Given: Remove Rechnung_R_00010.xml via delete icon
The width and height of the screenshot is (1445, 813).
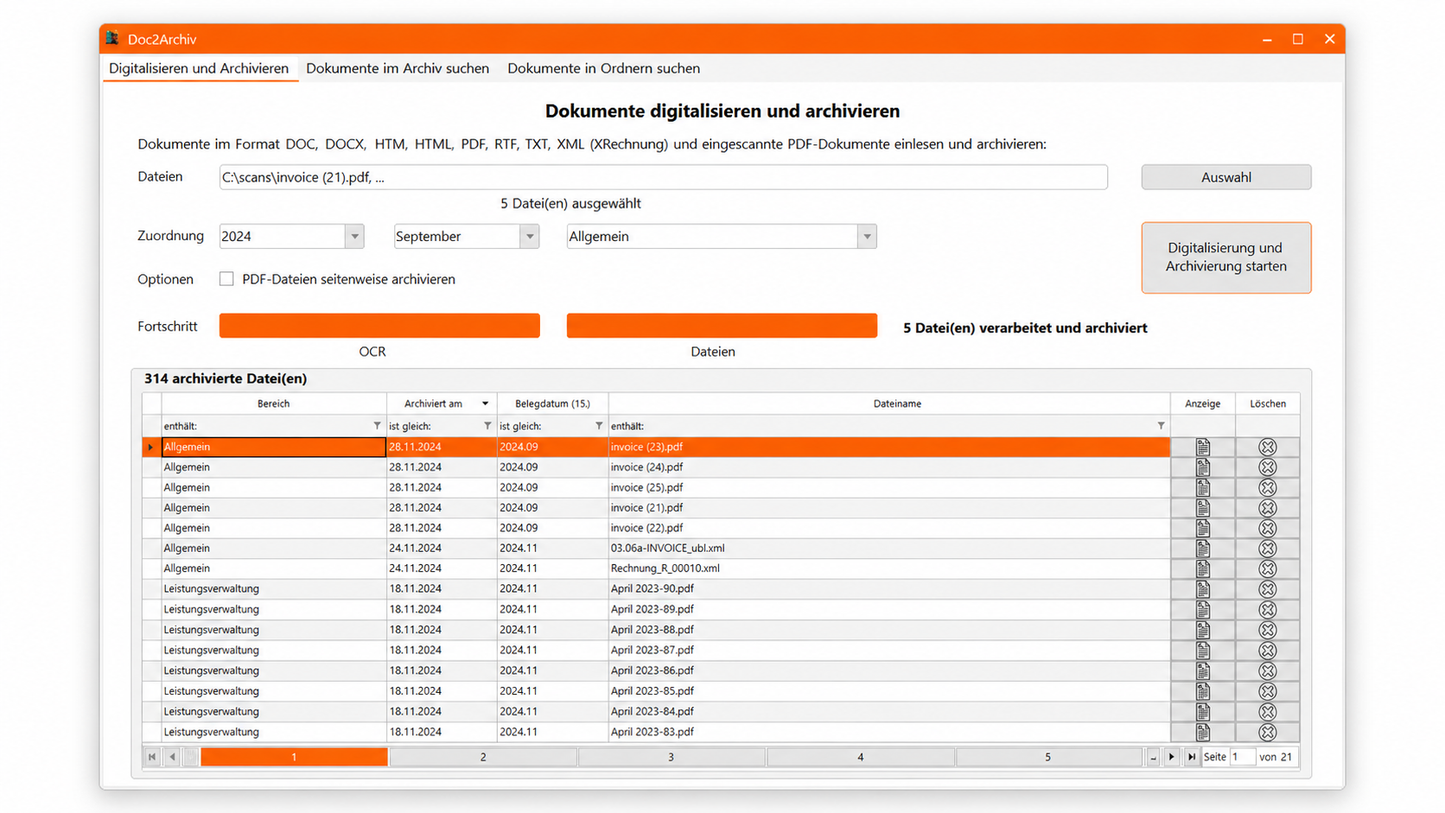Looking at the screenshot, I should 1267,569.
